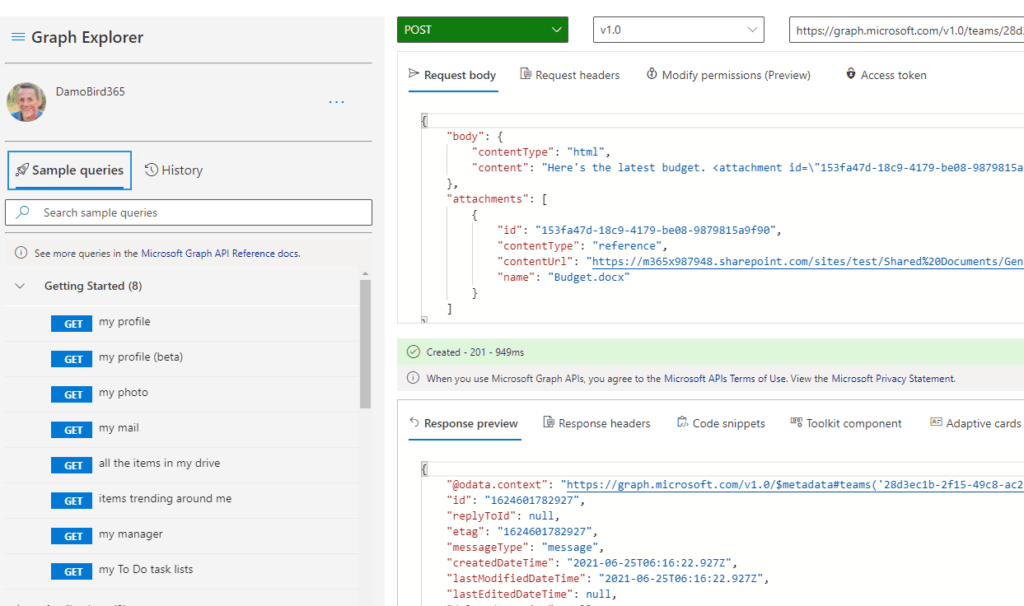
Task: Open the Modify permissions (Preview) tab
Action: coord(728,75)
